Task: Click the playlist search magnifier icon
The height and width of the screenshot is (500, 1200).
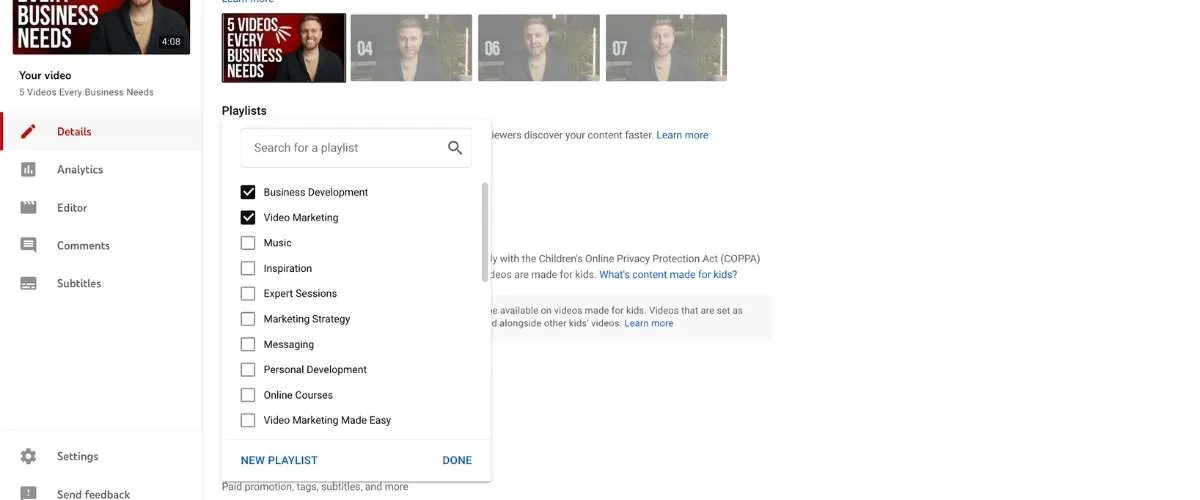Action: [455, 147]
